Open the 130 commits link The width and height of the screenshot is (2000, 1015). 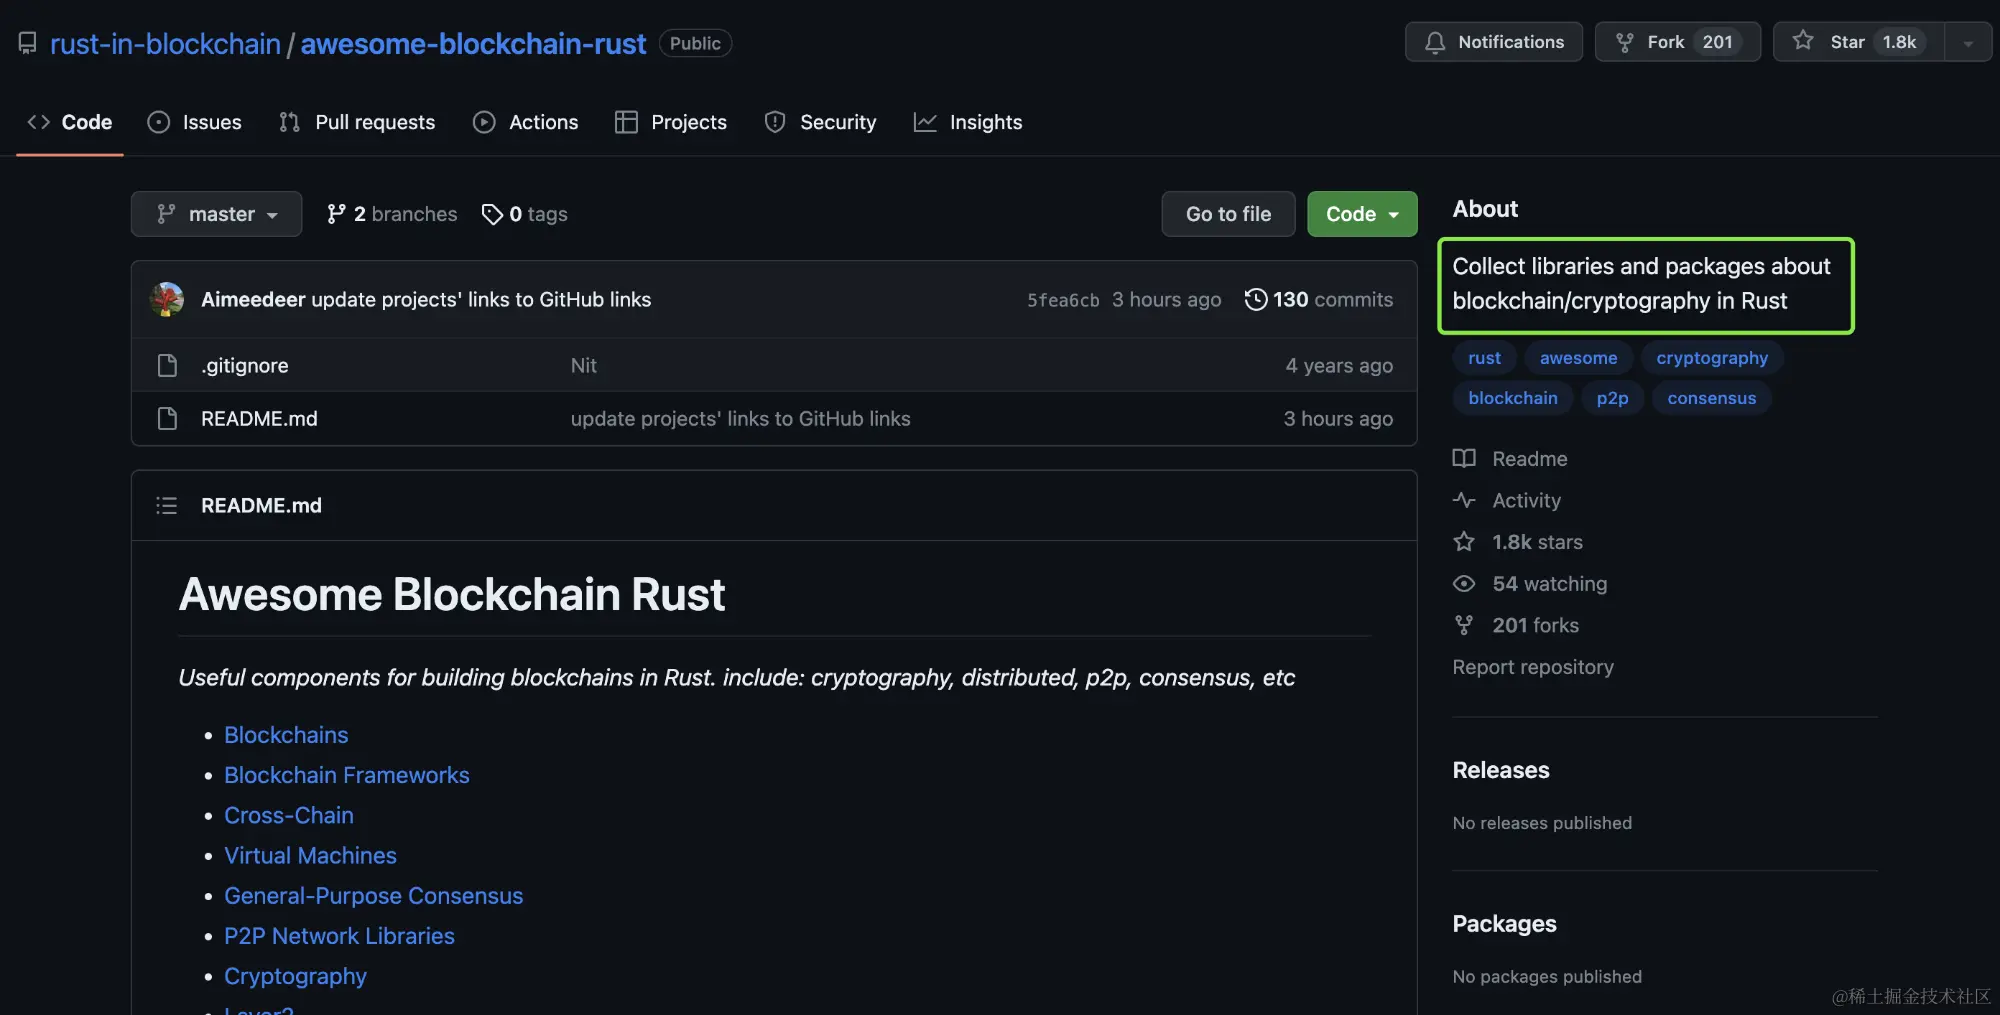click(x=1319, y=299)
